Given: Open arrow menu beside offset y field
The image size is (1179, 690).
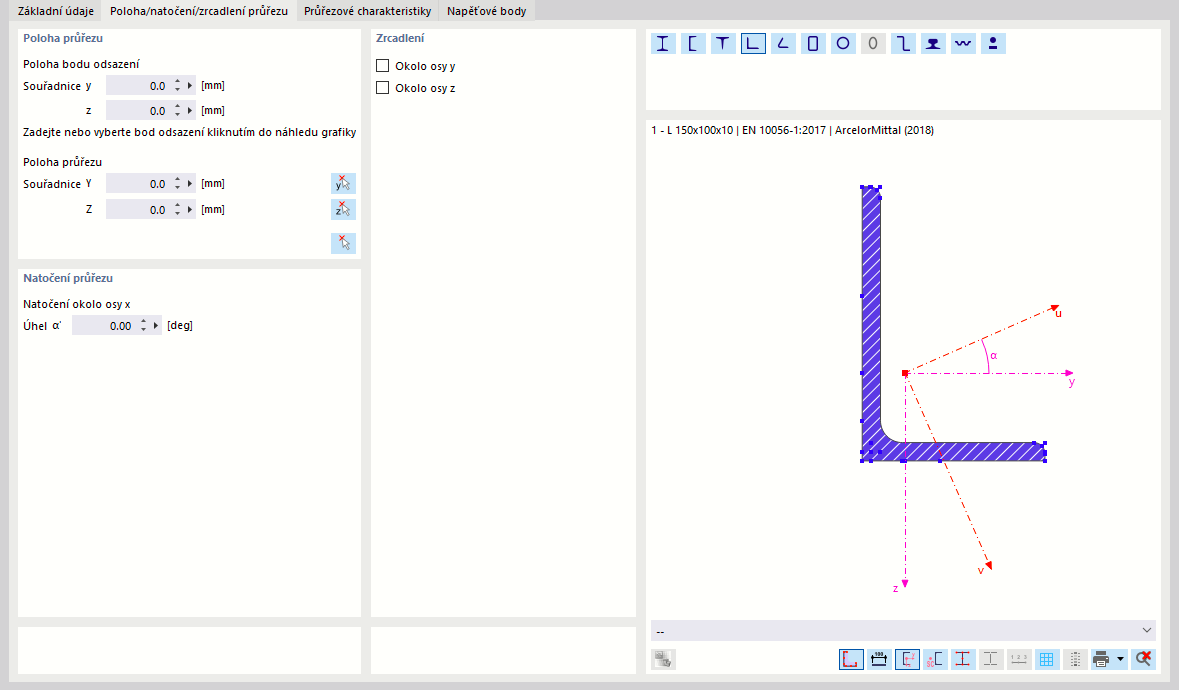Looking at the screenshot, I should point(190,86).
